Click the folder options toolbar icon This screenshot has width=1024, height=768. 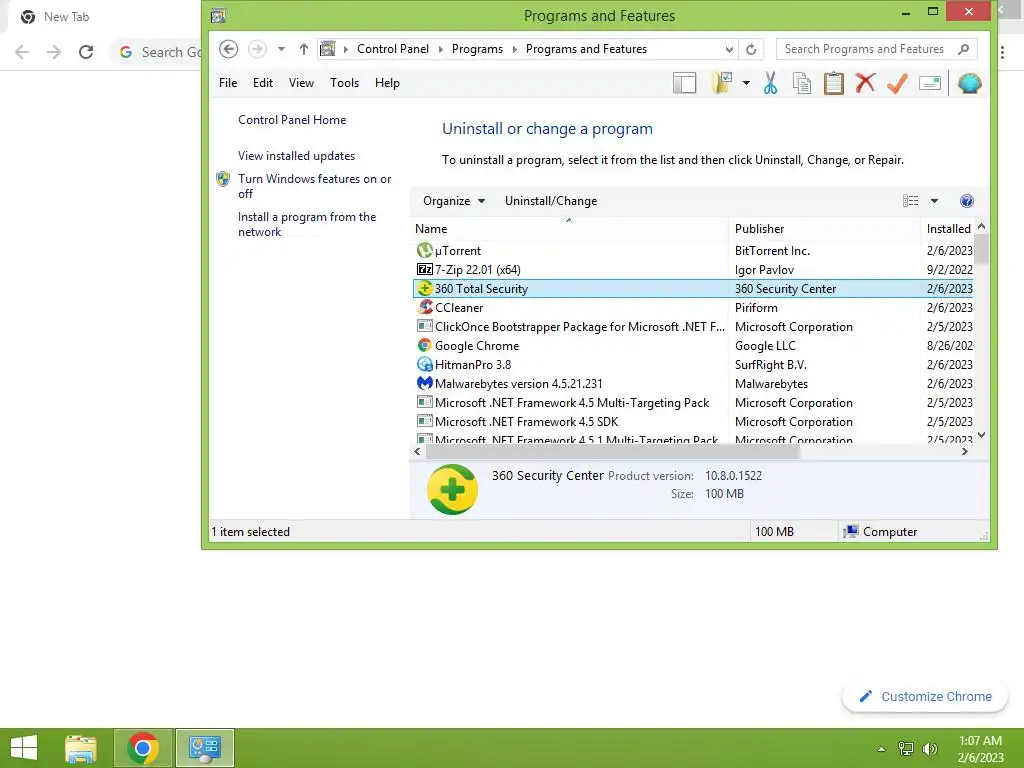coord(722,83)
